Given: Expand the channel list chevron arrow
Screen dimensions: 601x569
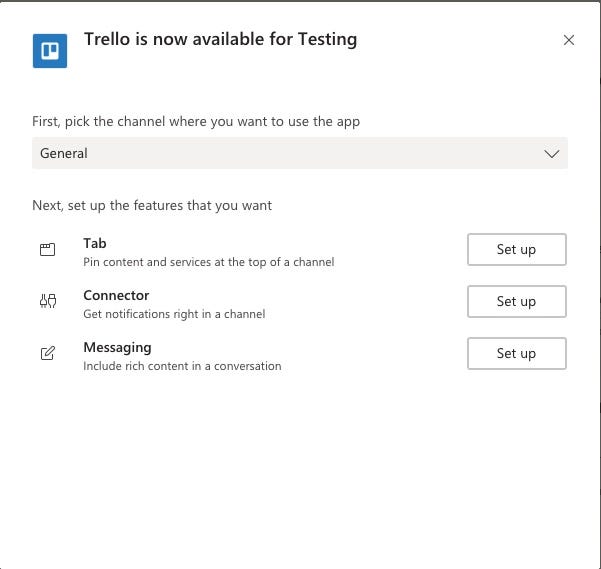Looking at the screenshot, I should click(x=551, y=154).
